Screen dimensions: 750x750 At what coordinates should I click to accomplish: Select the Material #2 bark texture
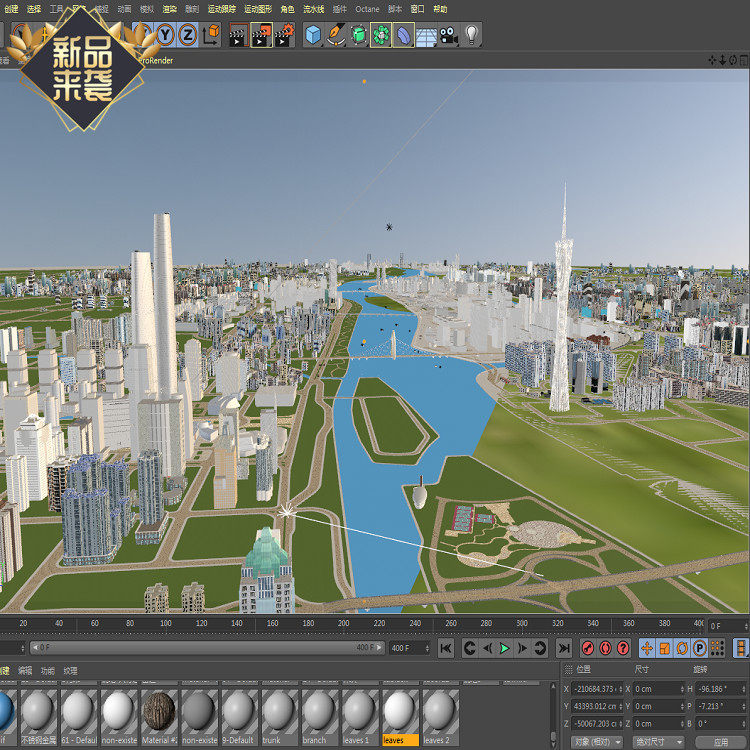[159, 717]
